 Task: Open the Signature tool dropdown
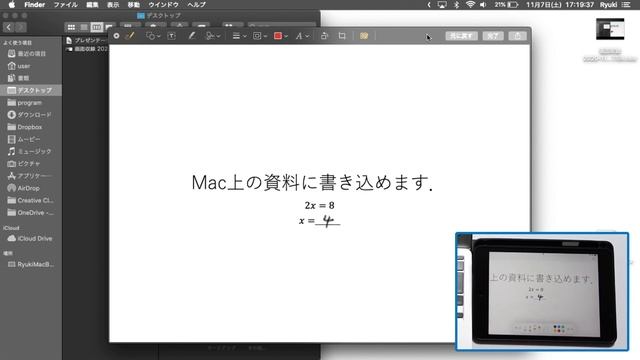pos(213,36)
